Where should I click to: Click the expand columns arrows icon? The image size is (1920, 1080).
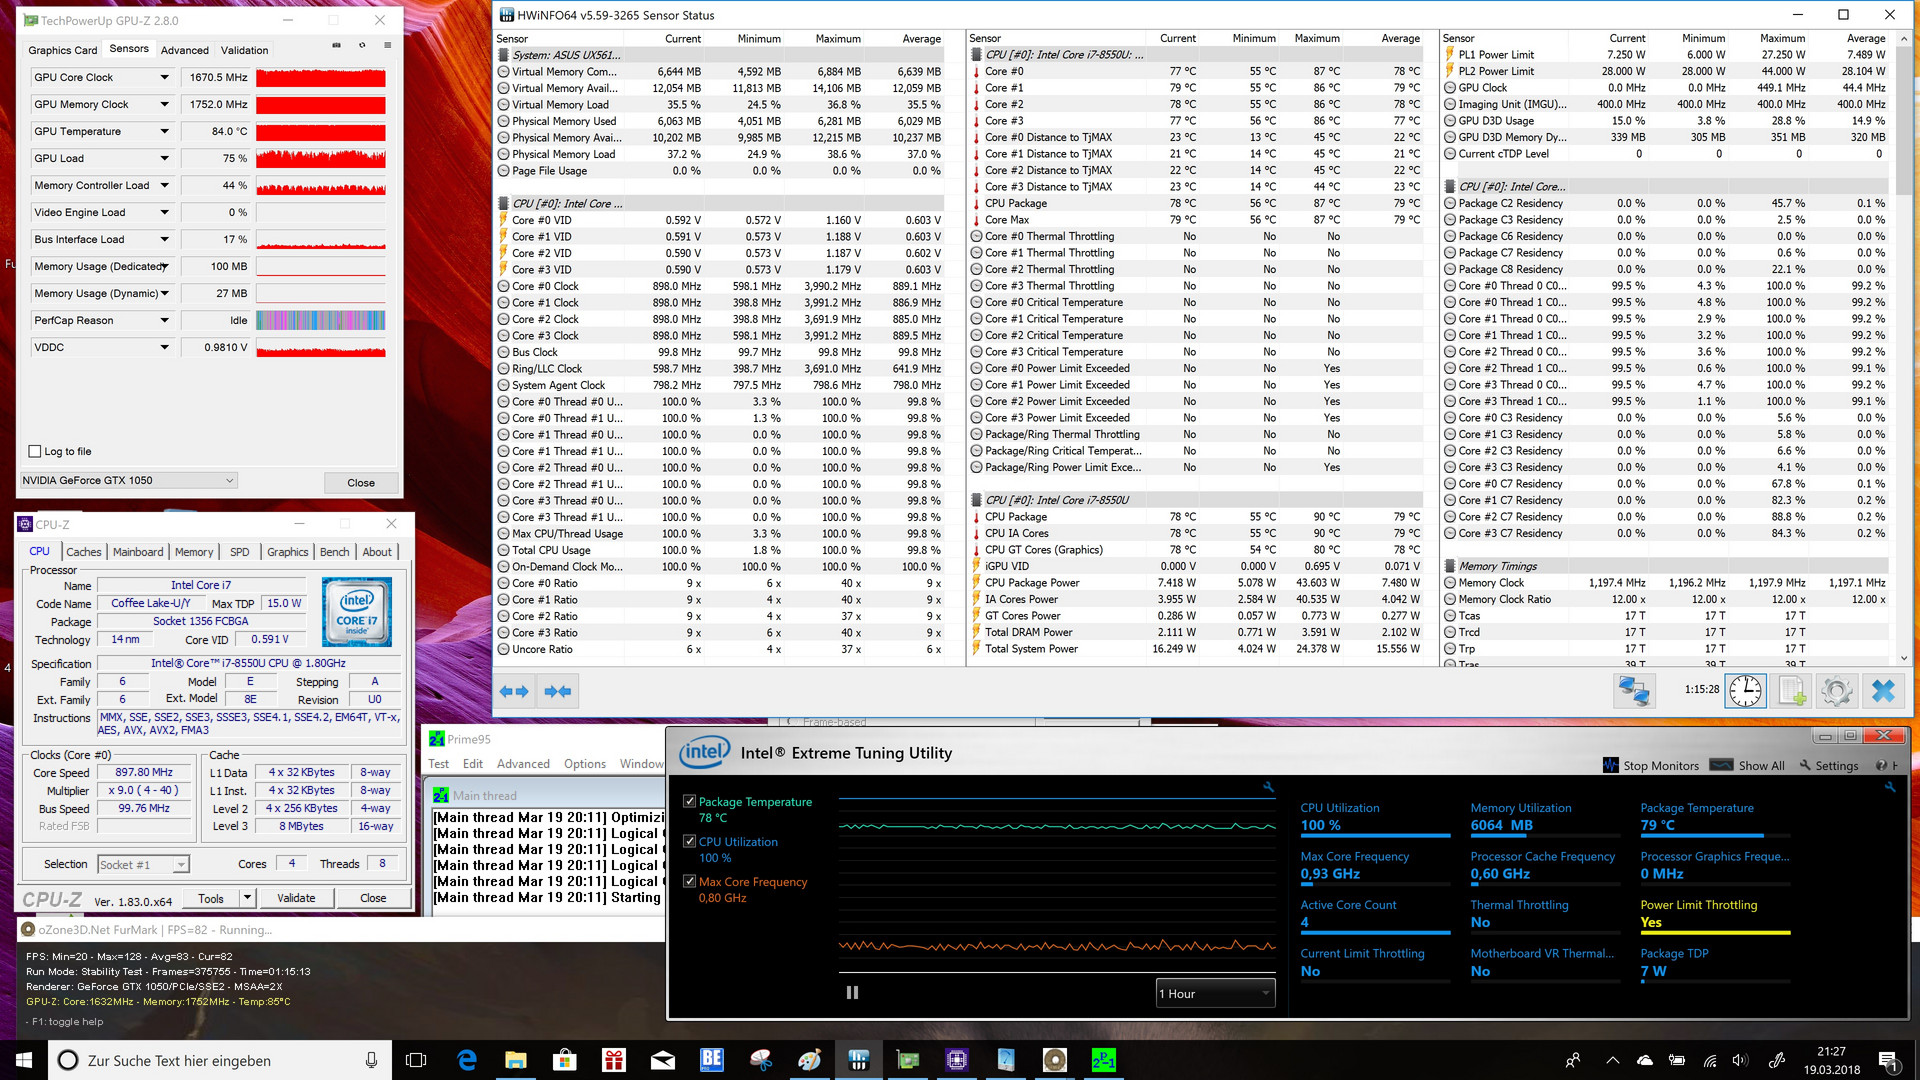pos(513,691)
